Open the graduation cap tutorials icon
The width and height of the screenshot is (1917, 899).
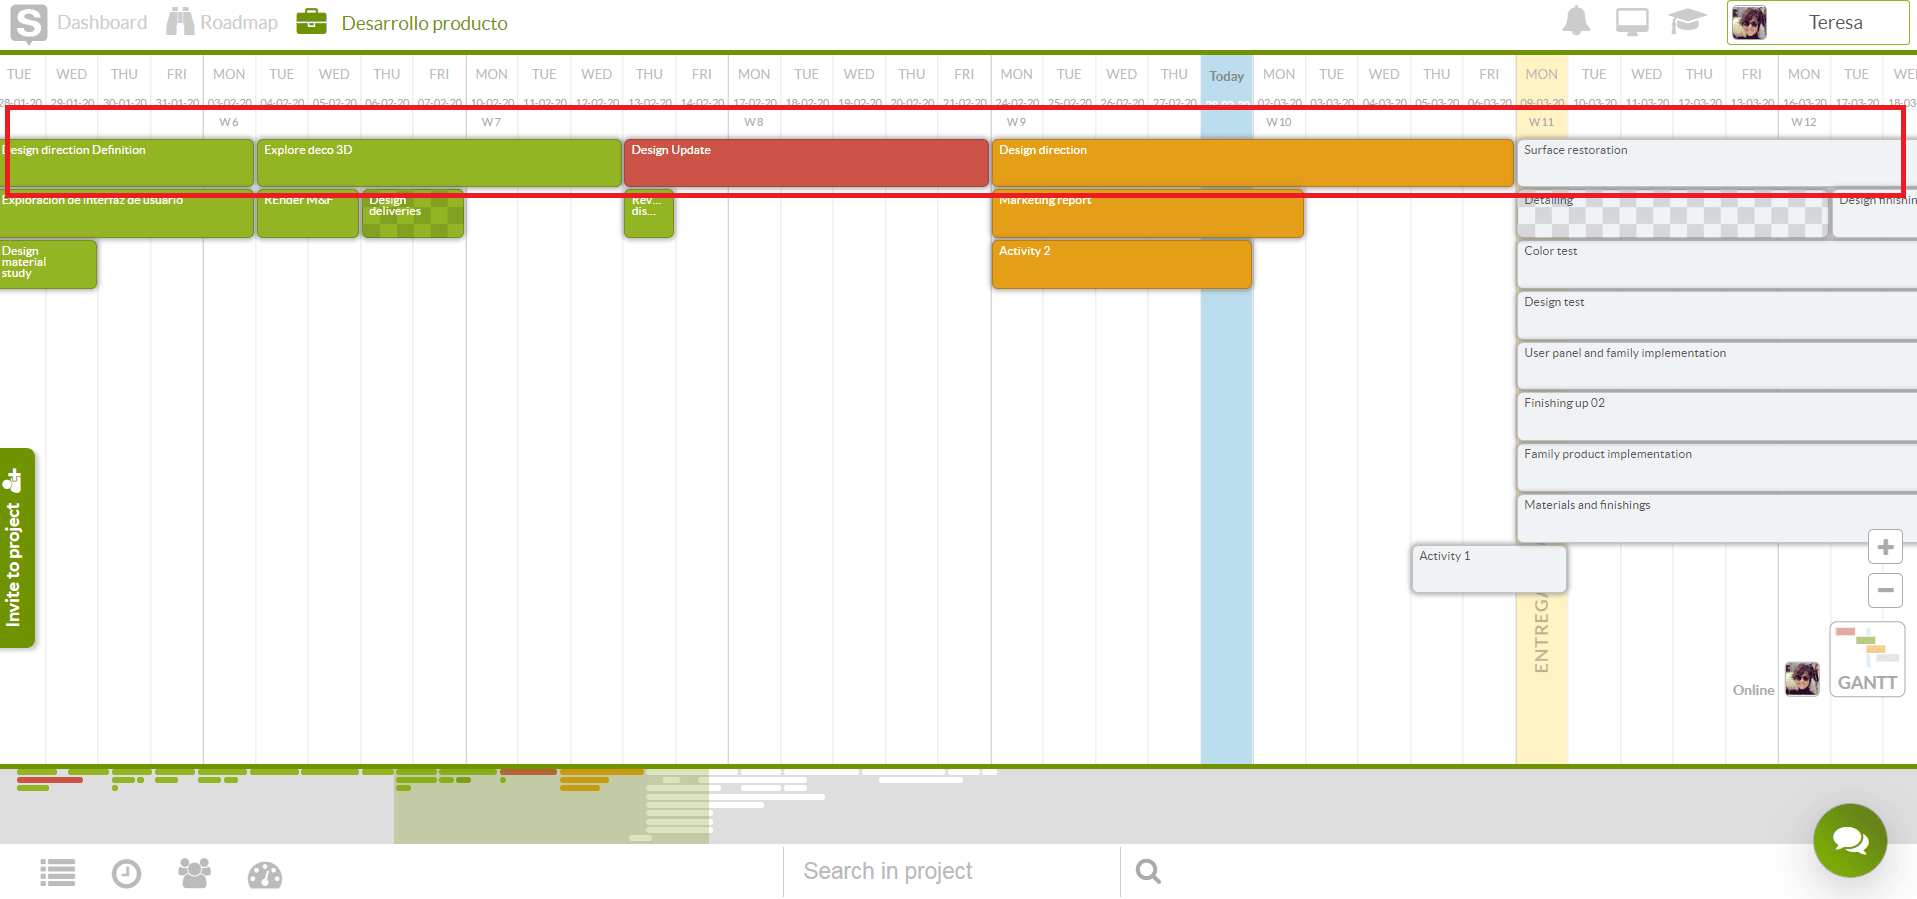click(1686, 21)
